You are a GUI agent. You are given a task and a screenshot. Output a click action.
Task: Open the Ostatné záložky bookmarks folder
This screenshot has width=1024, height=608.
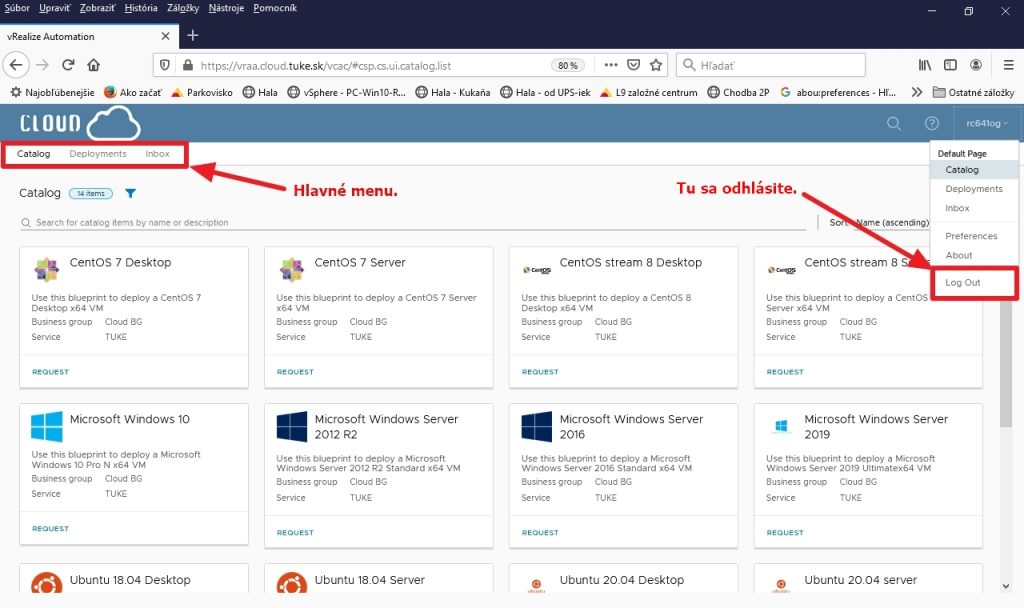coord(973,93)
